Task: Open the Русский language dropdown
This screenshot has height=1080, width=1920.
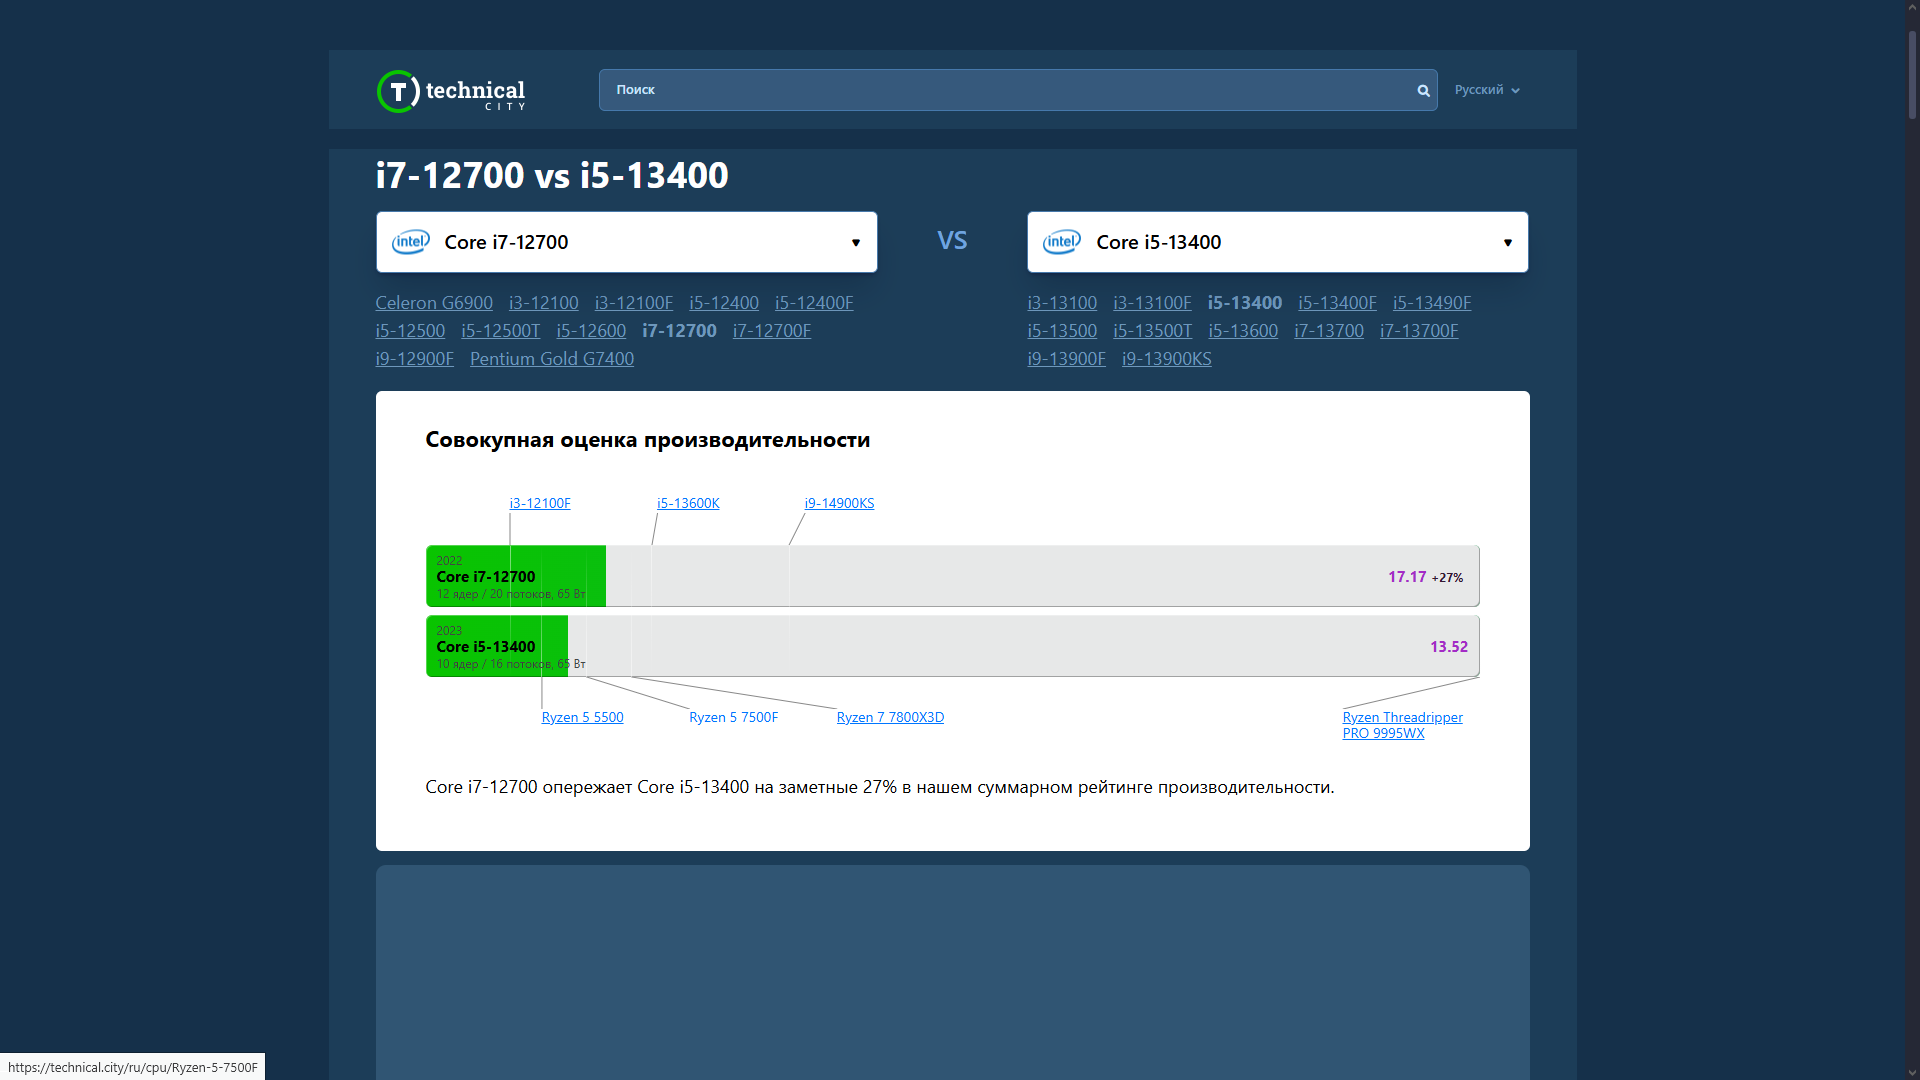Action: (1487, 90)
